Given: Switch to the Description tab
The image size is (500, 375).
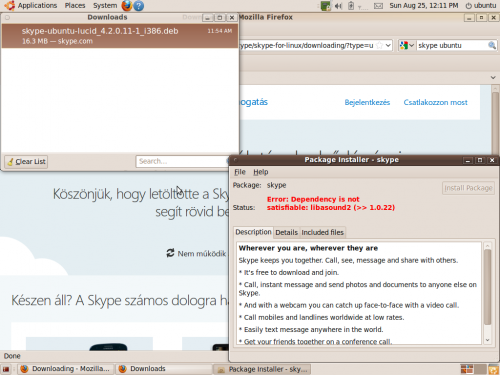Looking at the screenshot, I should (253, 232).
